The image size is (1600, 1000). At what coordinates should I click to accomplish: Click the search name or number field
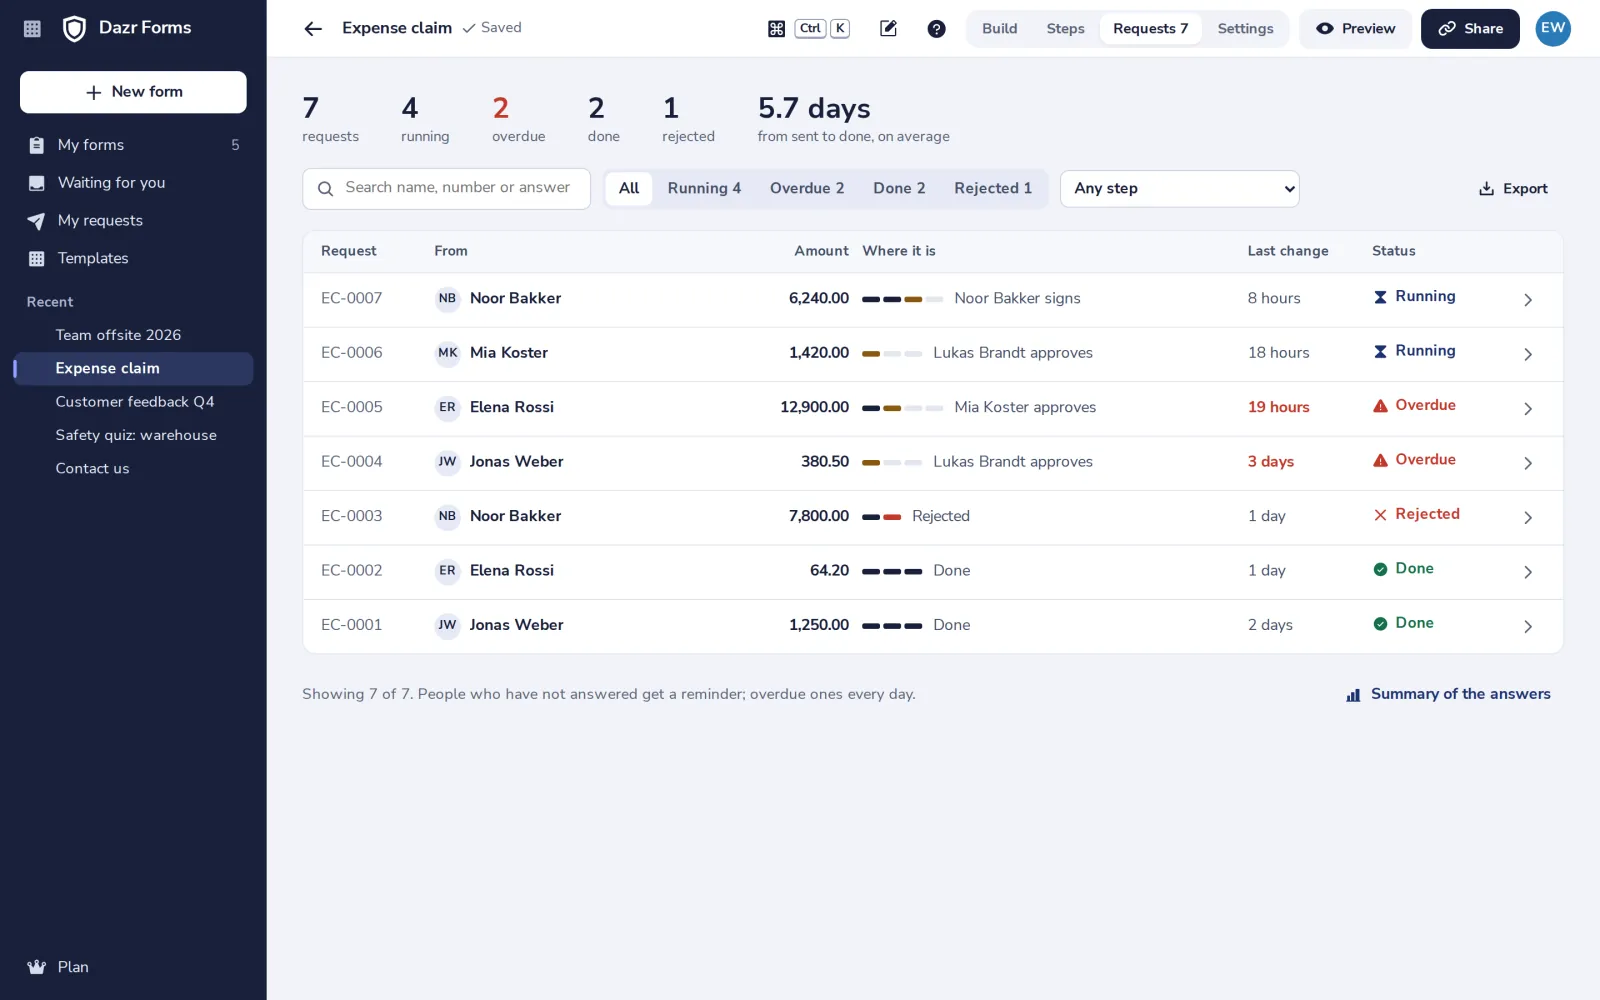(x=446, y=189)
